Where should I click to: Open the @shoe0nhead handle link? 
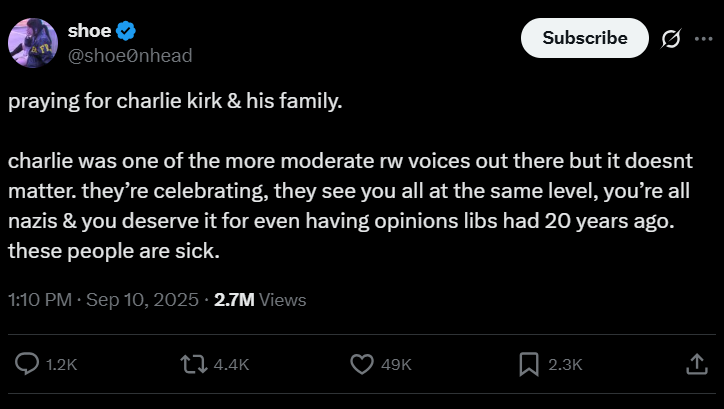tap(129, 55)
